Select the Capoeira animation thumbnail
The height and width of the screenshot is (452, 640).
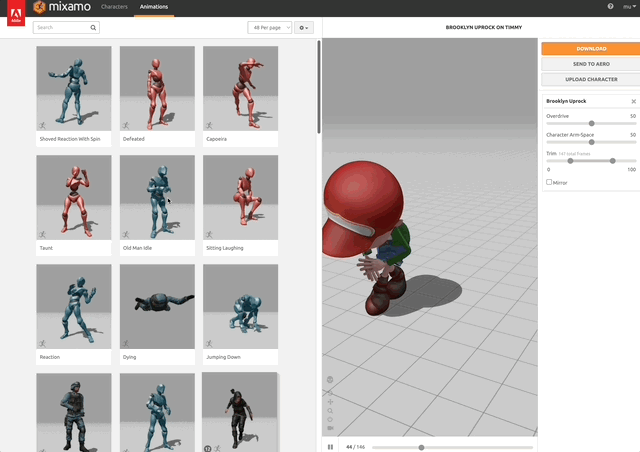240,88
